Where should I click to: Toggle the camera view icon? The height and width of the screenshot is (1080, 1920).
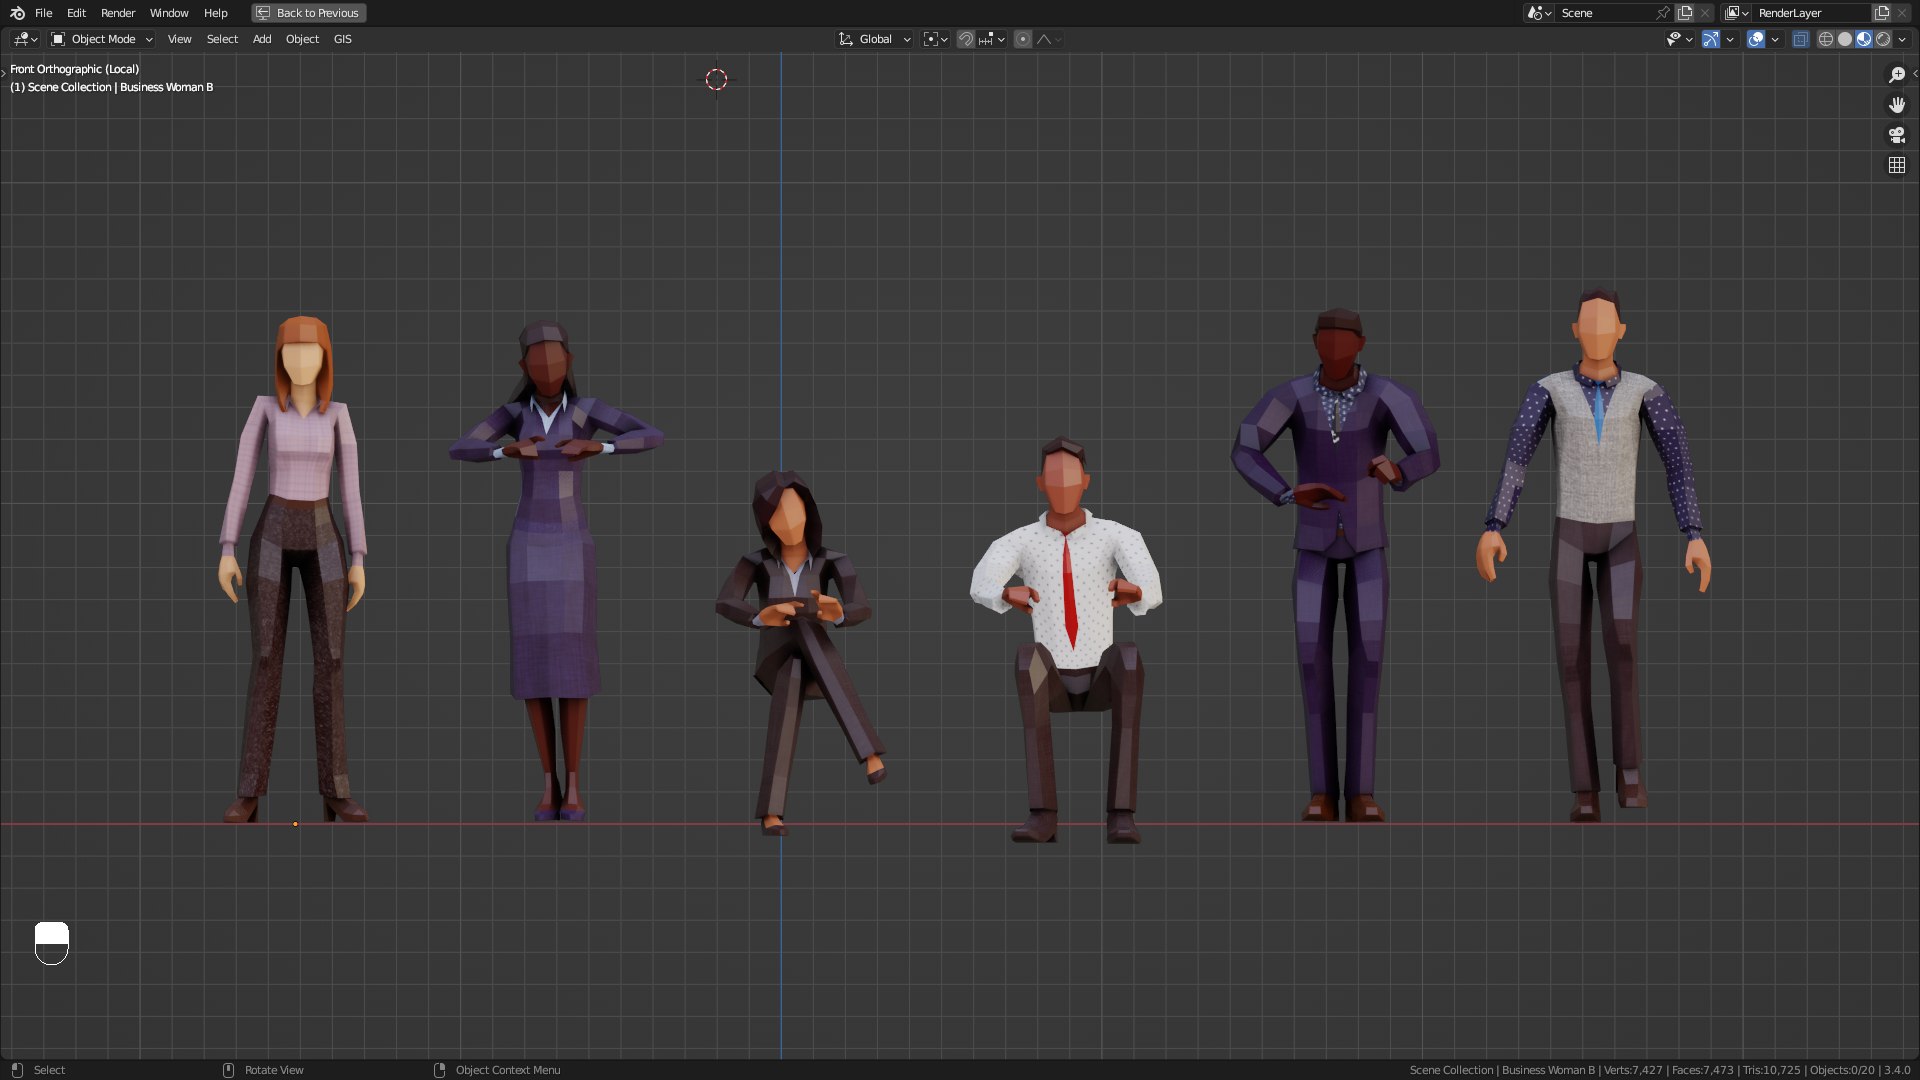(1896, 135)
